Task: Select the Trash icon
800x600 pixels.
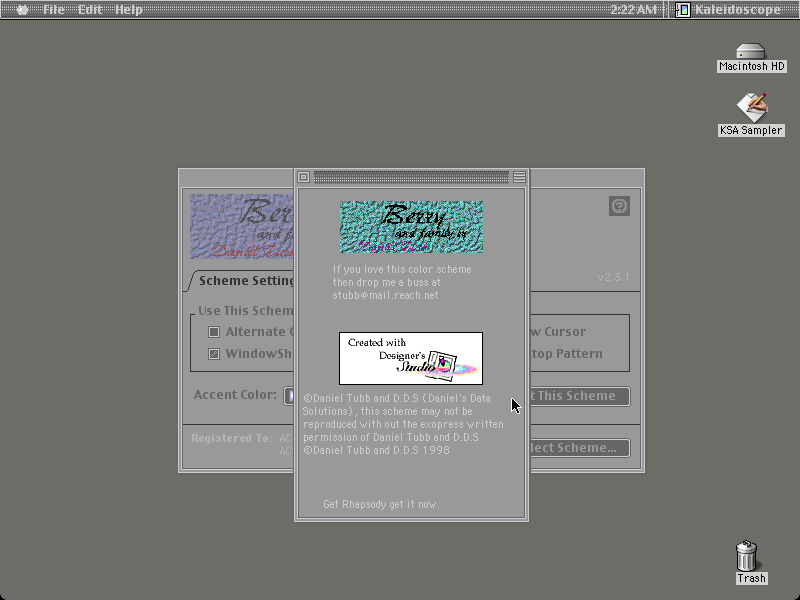Action: [751, 562]
